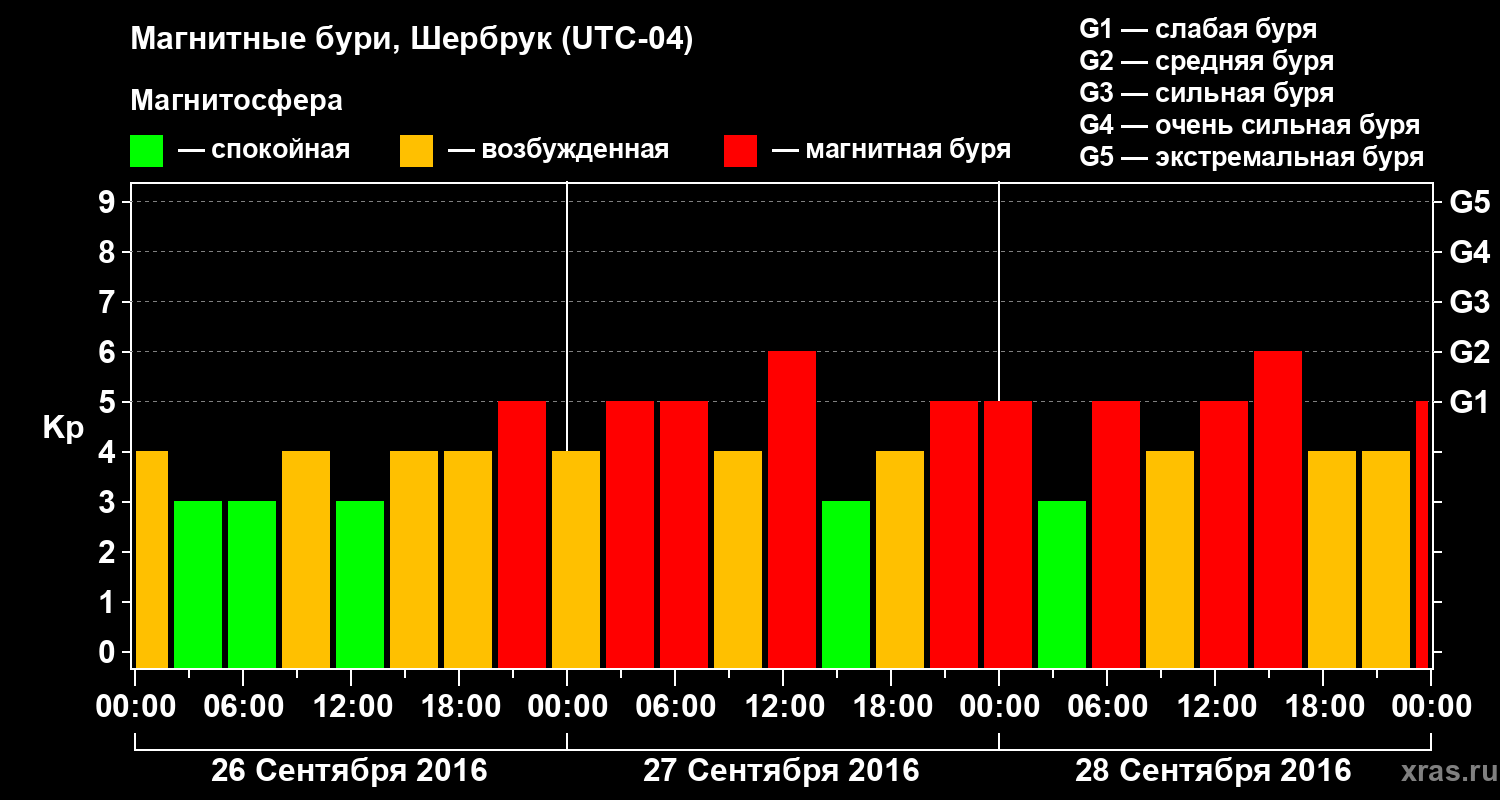Select the orange bar just before 12:00 on 26 September
Image resolution: width=1500 pixels, height=800 pixels.
tap(306, 560)
